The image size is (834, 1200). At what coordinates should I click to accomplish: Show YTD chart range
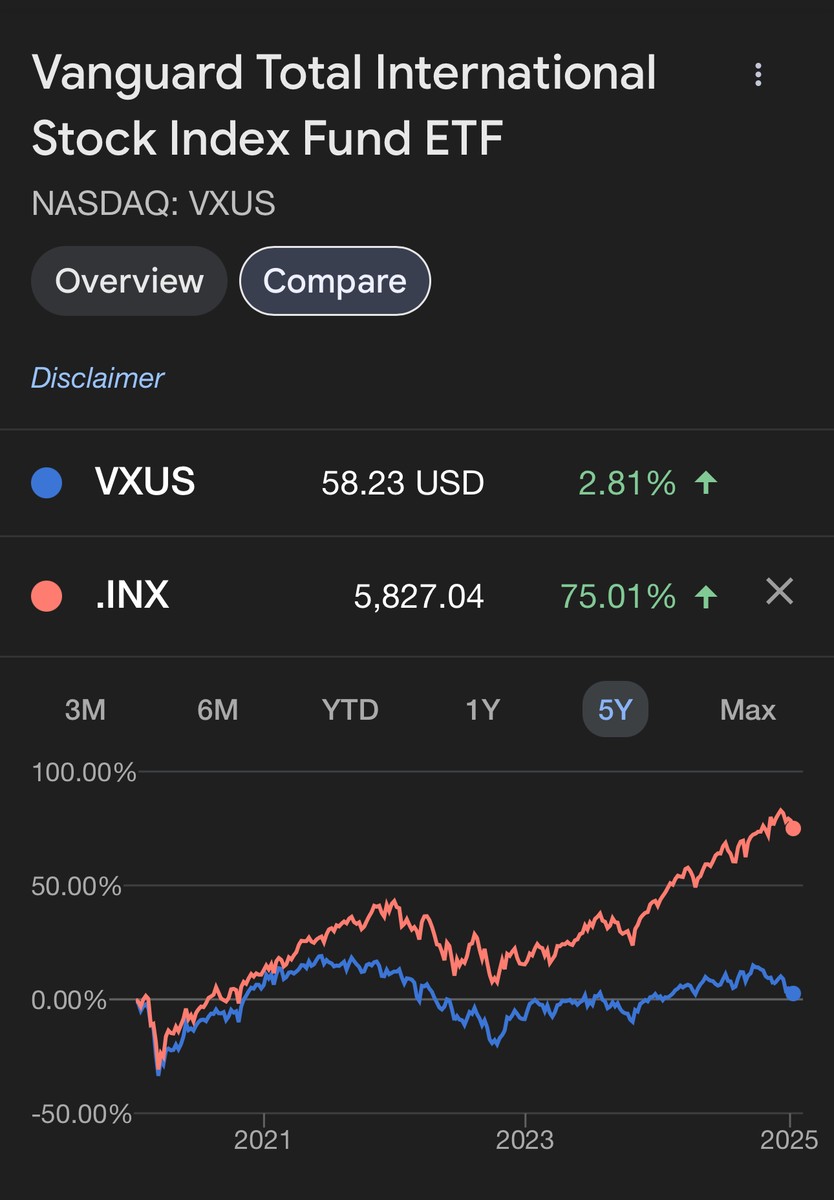[x=350, y=710]
